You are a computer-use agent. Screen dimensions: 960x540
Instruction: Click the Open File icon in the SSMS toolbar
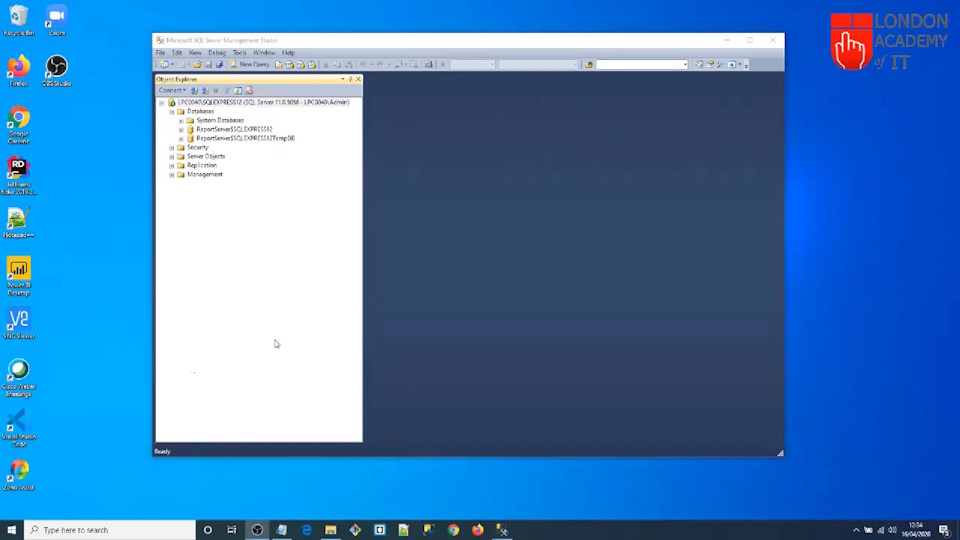(x=197, y=64)
